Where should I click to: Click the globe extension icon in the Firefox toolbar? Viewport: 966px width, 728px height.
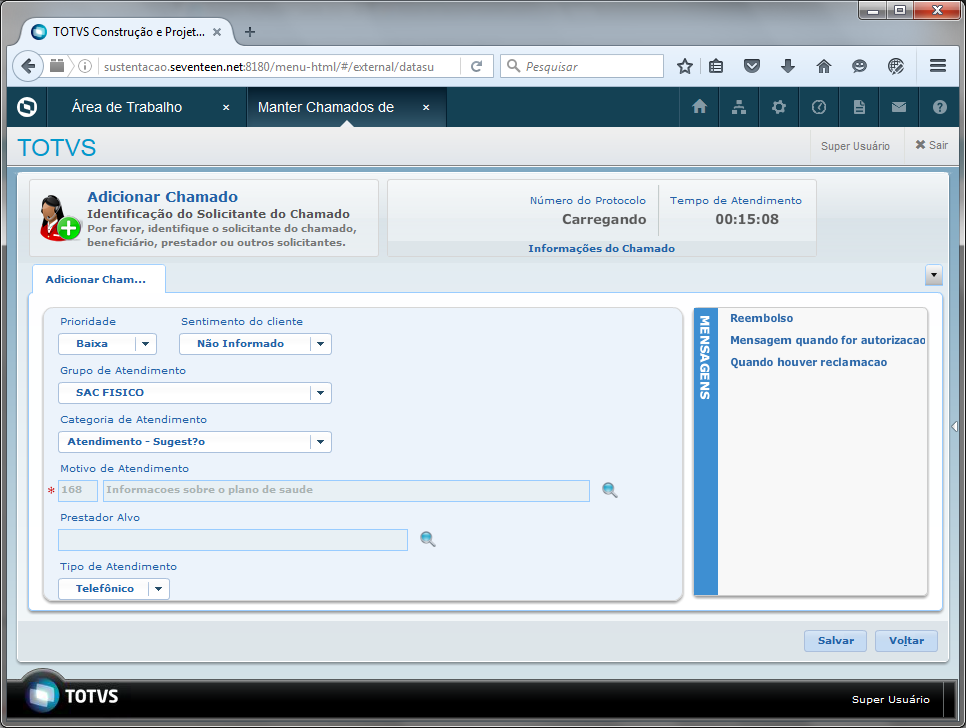[896, 66]
